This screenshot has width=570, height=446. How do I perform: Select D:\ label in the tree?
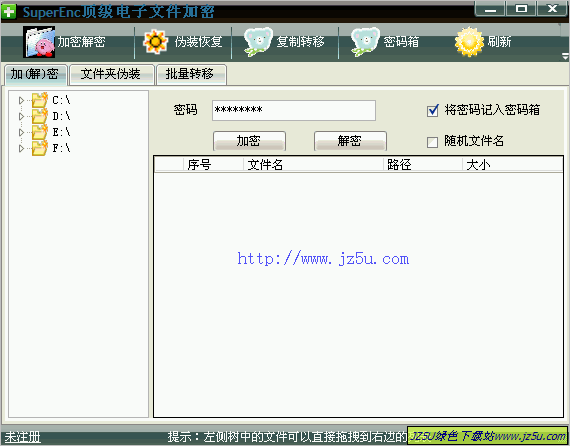tap(61, 116)
